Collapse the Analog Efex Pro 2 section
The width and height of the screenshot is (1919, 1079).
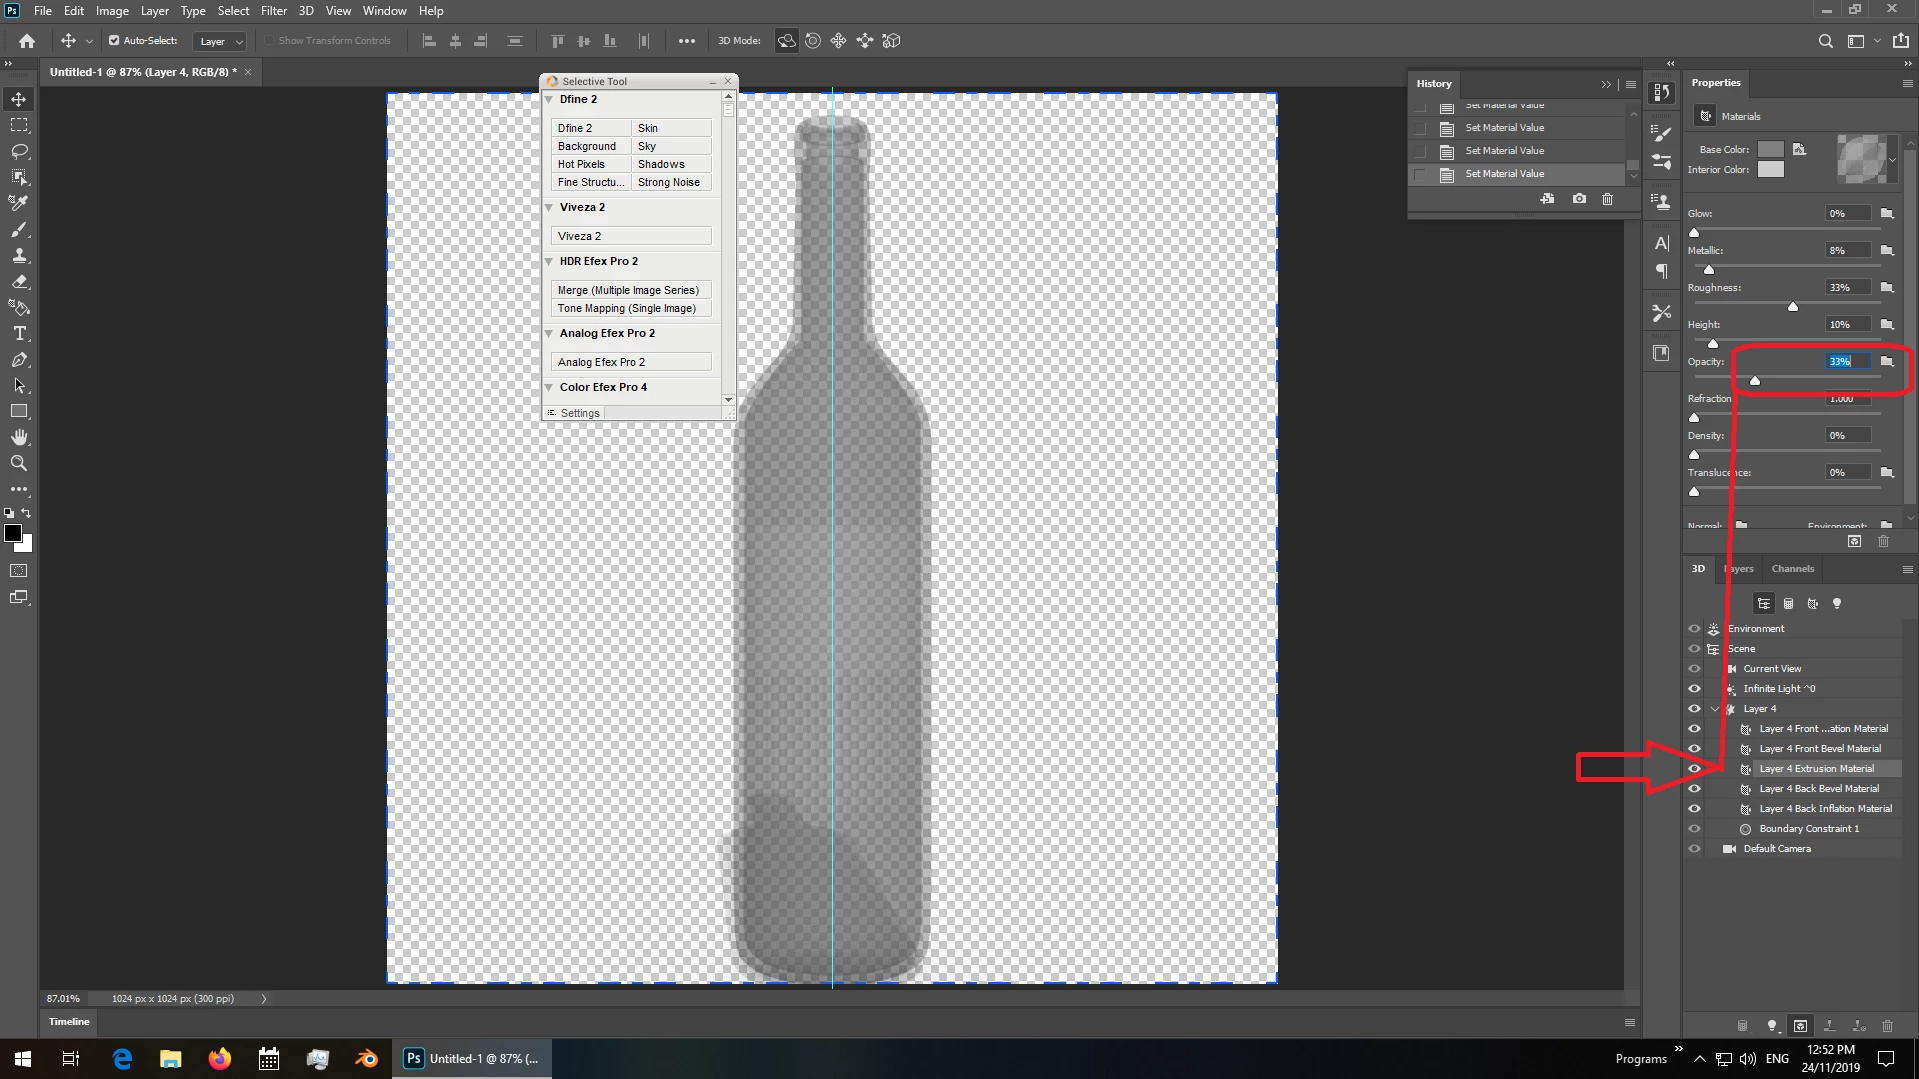549,333
